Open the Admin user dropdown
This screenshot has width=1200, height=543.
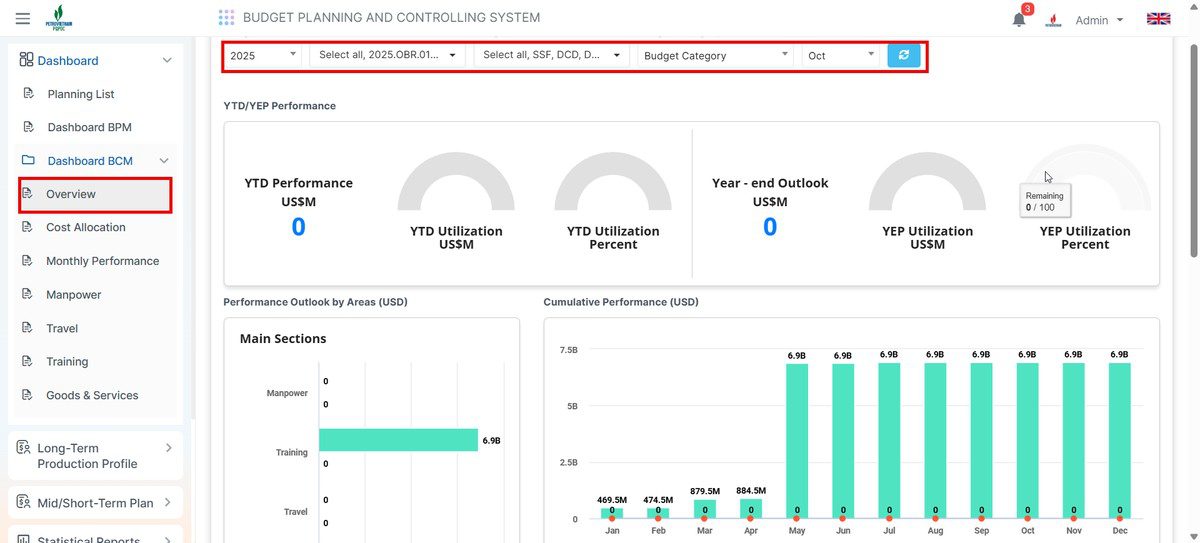[x=1099, y=20]
